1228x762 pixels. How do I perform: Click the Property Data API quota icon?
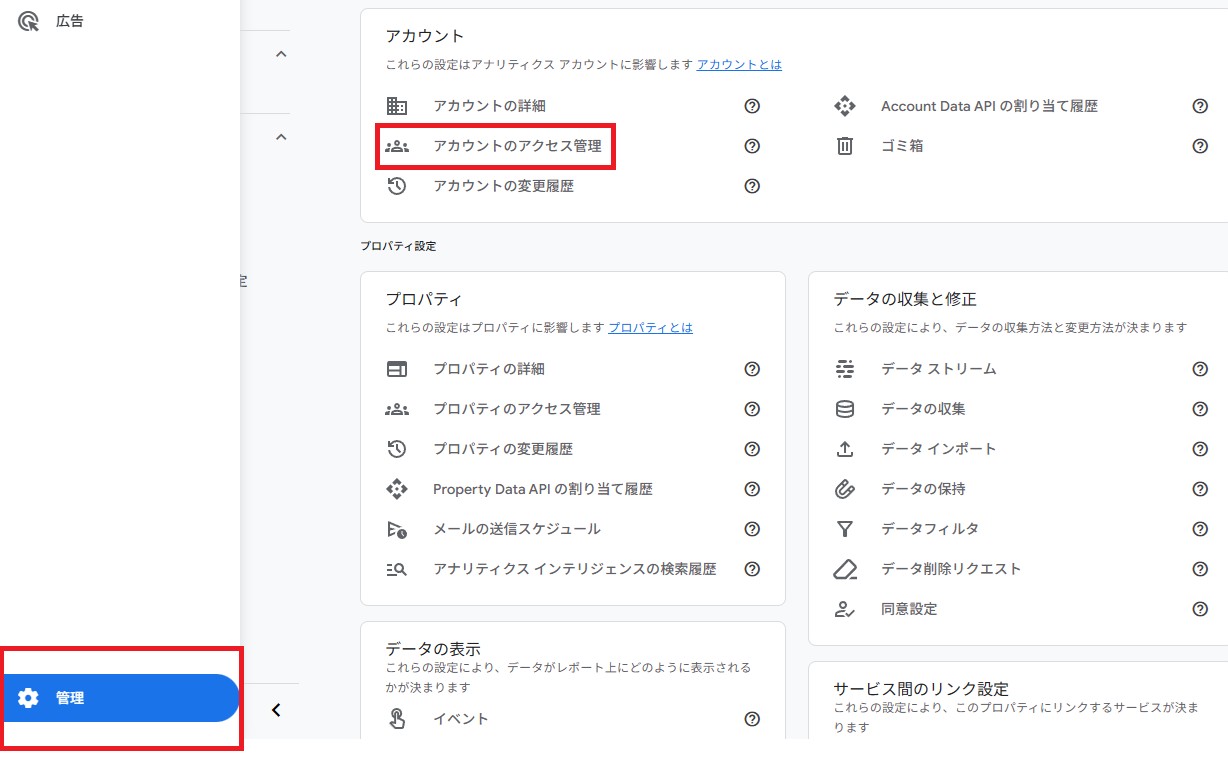click(x=397, y=489)
